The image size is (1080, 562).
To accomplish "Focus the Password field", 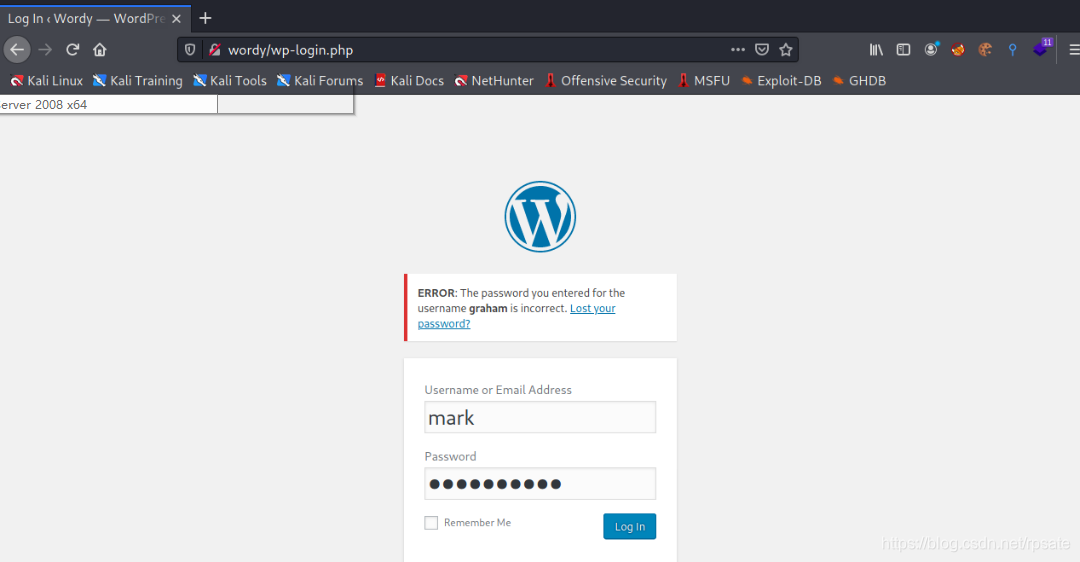I will point(540,483).
